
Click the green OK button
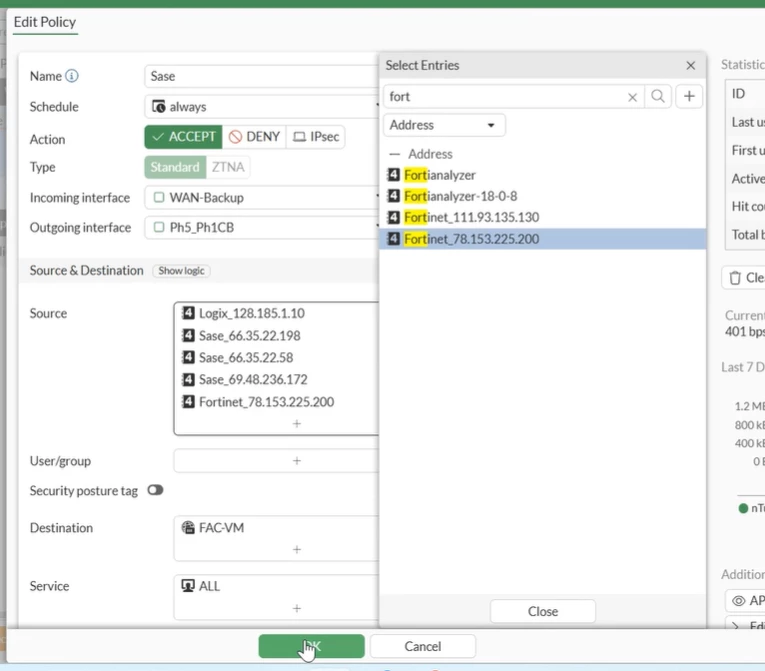point(311,646)
